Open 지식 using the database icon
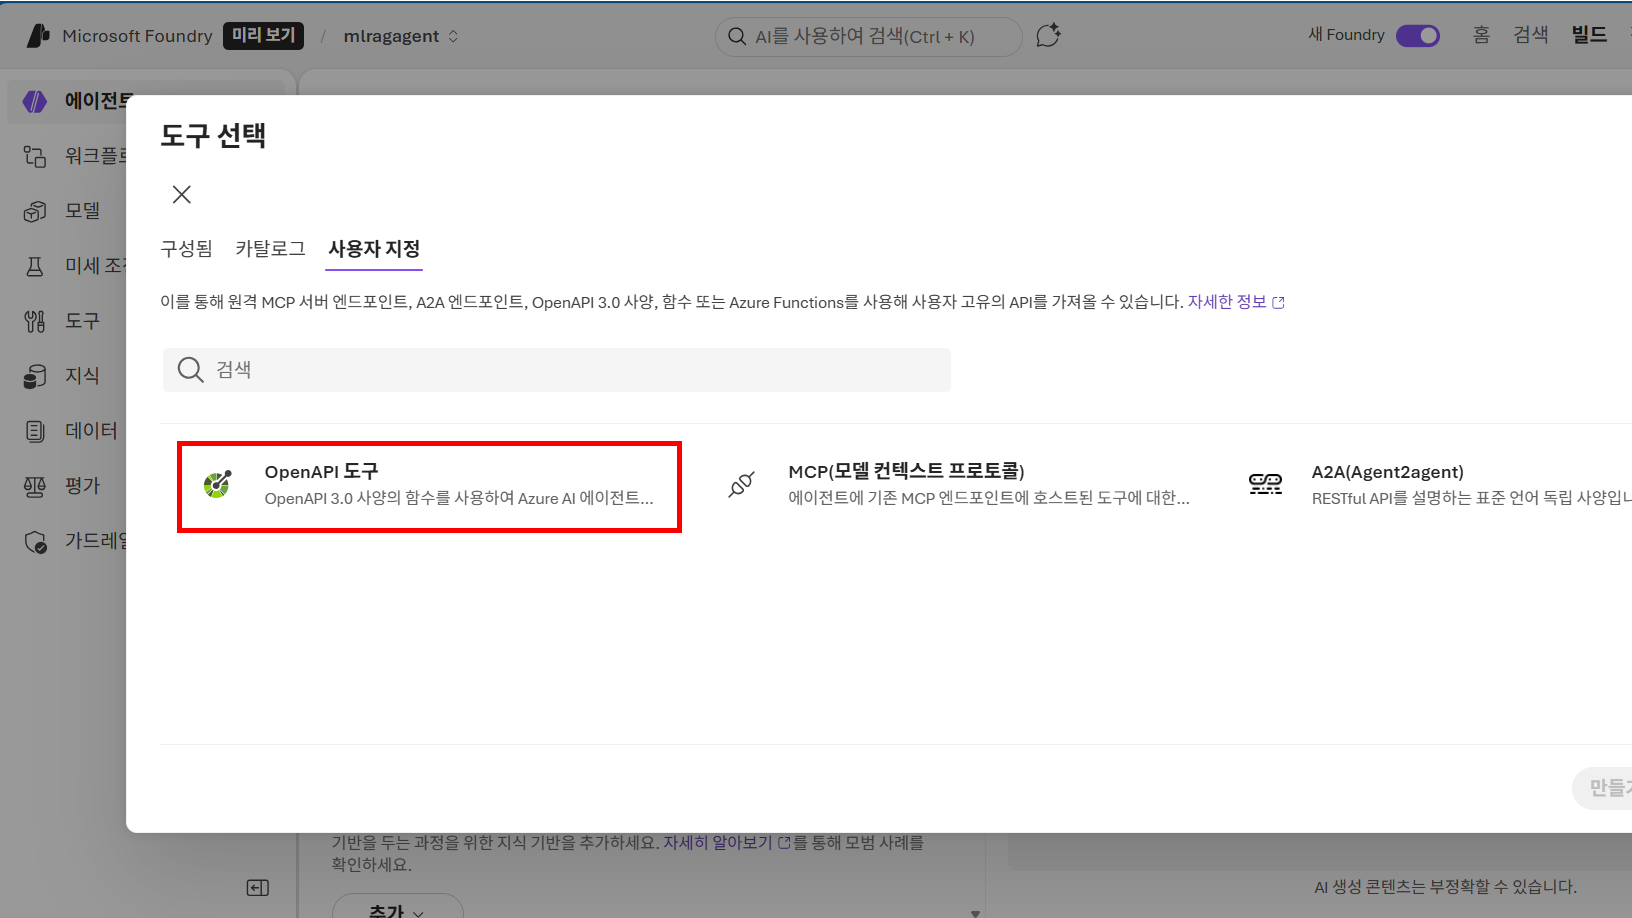1632x918 pixels. 34,375
